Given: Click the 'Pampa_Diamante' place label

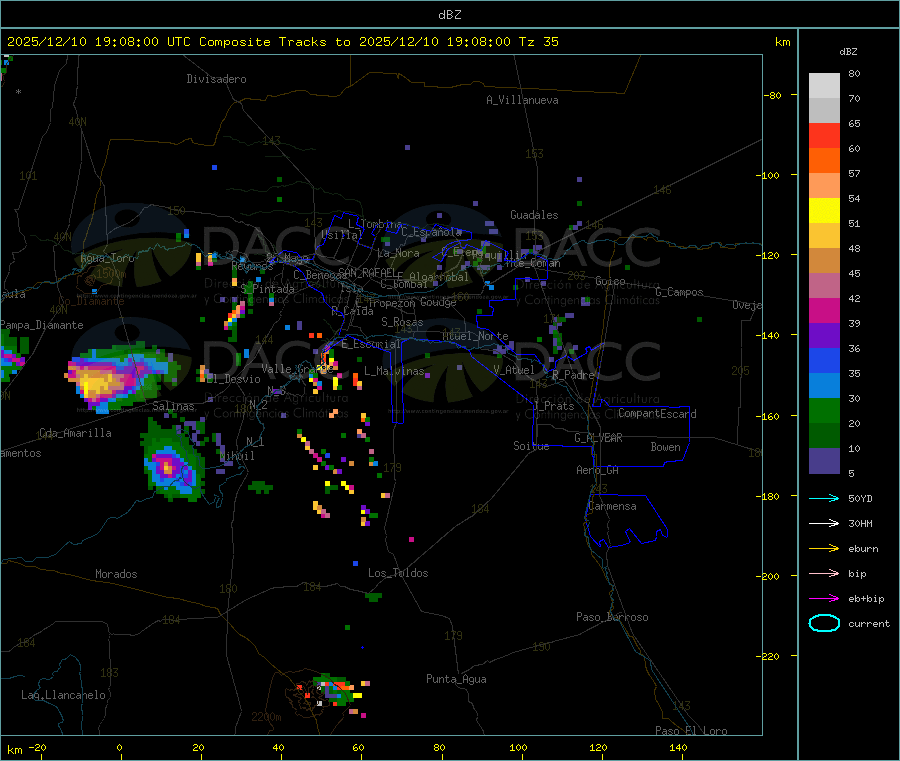Looking at the screenshot, I should pos(42,325).
